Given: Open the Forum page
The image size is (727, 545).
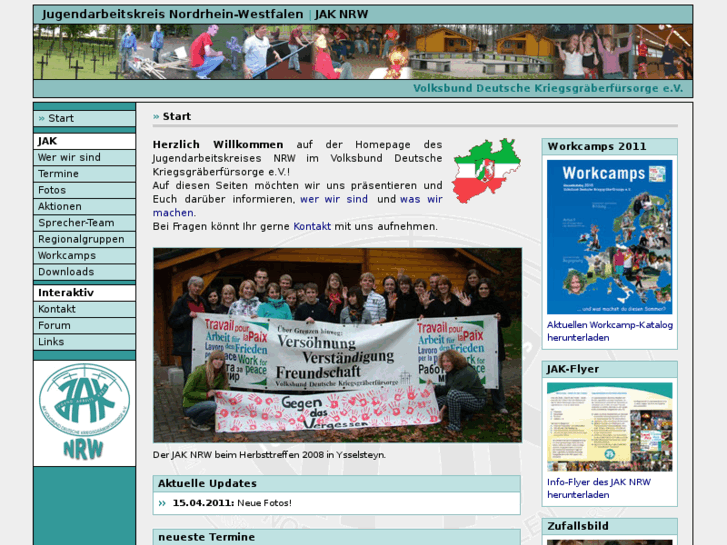Looking at the screenshot, I should coord(84,326).
